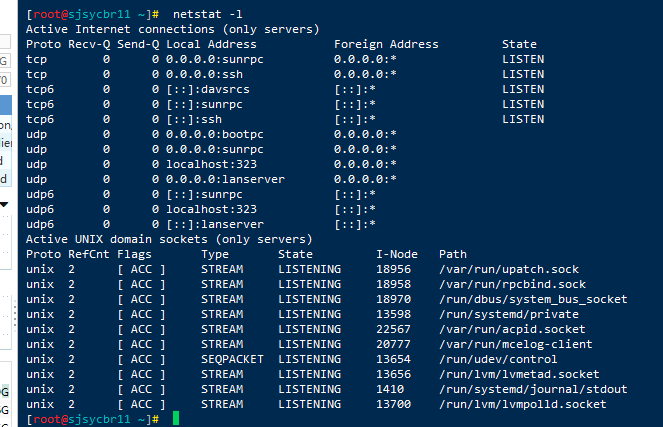Select the line "Active UNIX domain sockets (only servers)"

[169, 239]
